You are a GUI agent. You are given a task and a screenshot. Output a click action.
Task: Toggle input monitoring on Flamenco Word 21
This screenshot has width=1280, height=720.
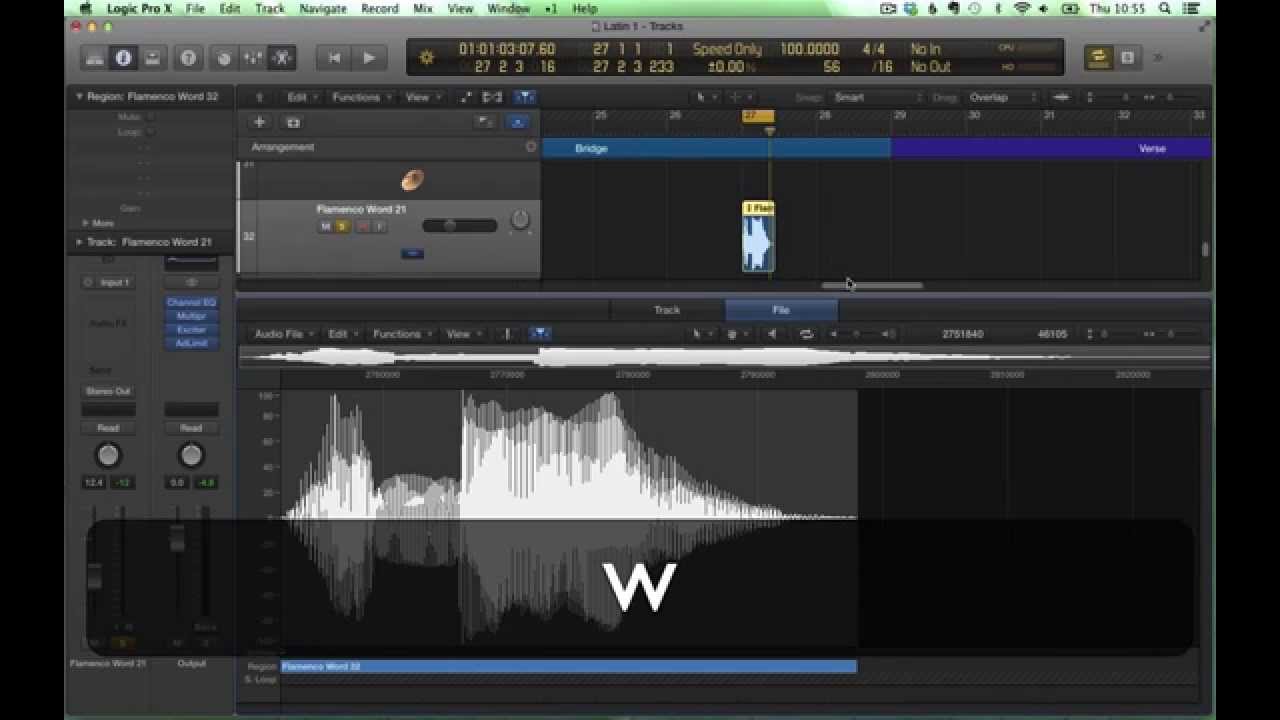379,227
